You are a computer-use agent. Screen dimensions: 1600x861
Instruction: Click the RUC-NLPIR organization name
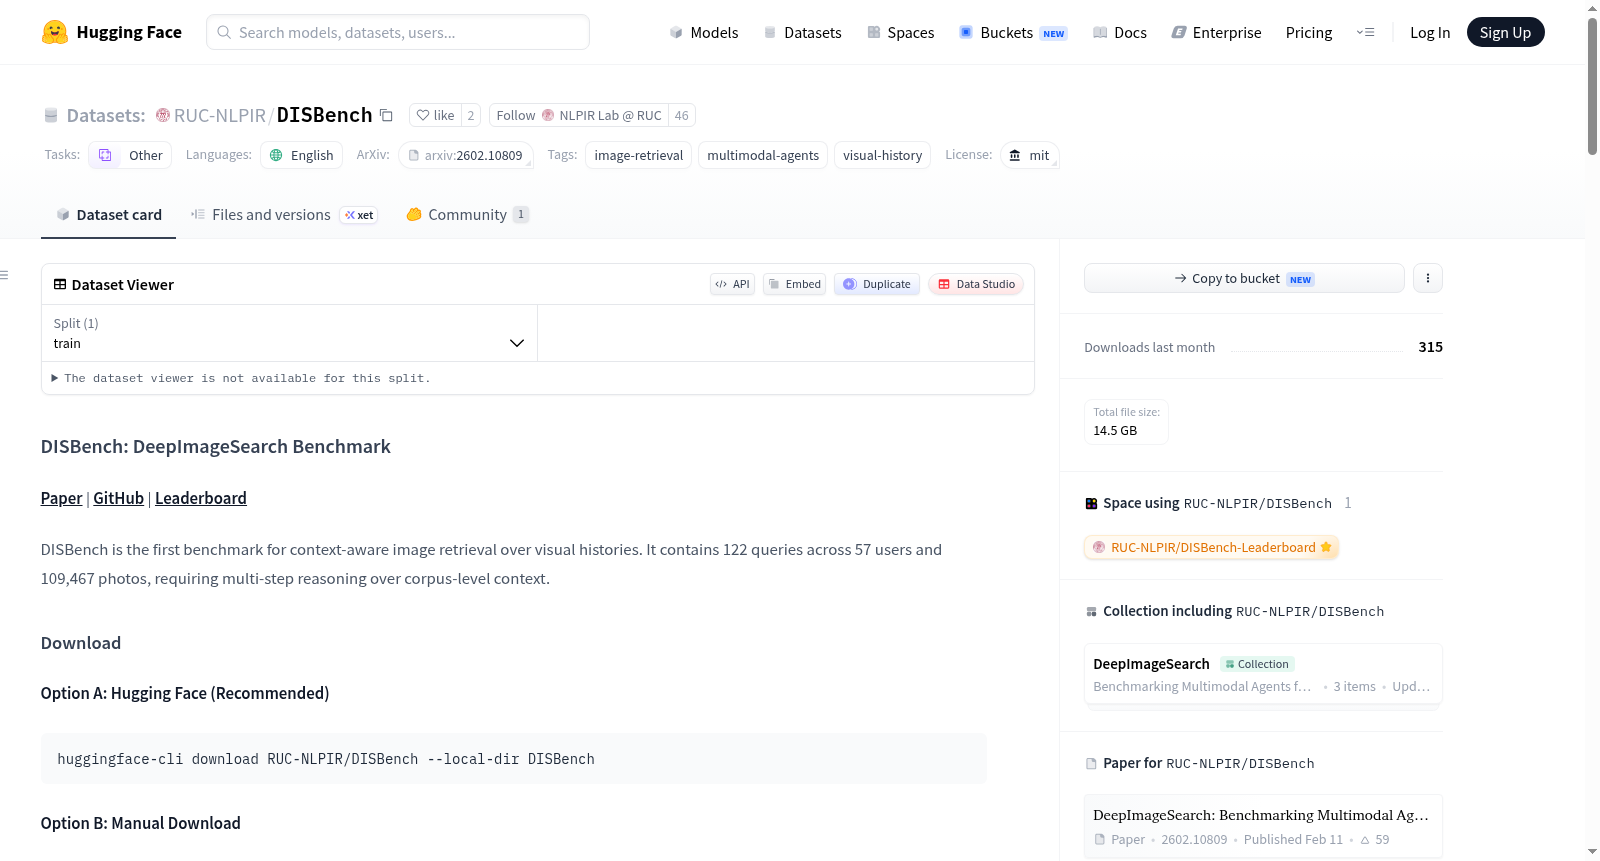[x=220, y=115]
